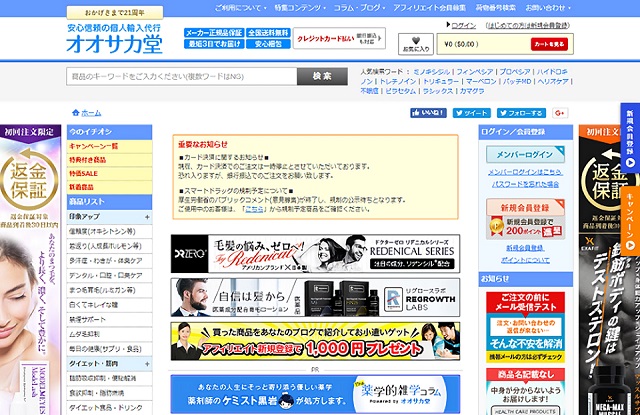Open the 多汗症・わきが・体臭ケア category
The image size is (640, 415).
coord(109,261)
